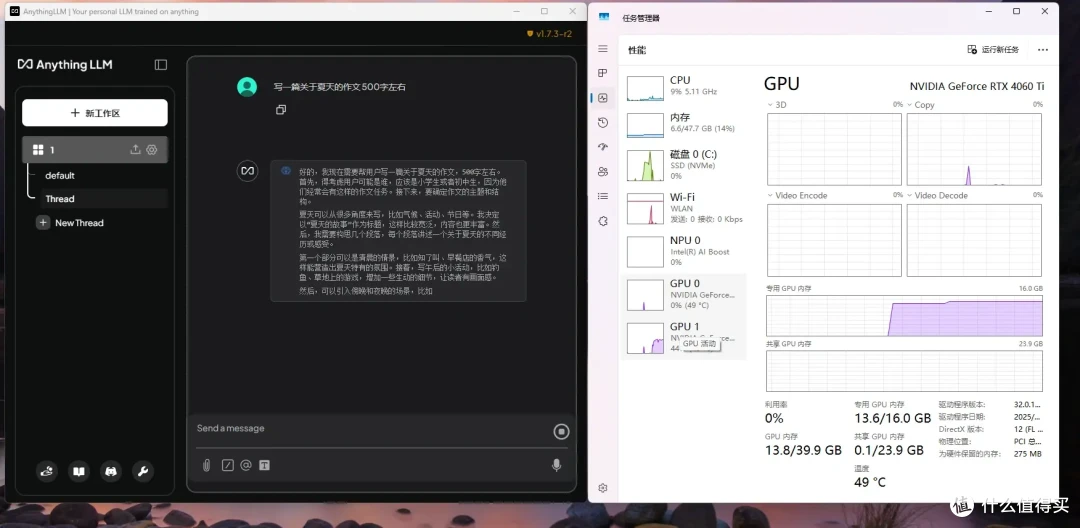Screen dimensions: 1080x528
Task: Click the 49 °C temperature value
Action: coord(870,482)
